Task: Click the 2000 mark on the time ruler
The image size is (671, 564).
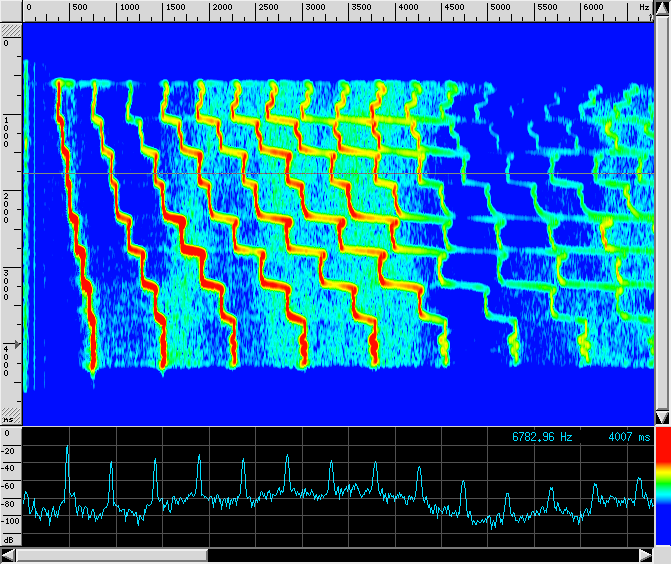Action: [7, 204]
